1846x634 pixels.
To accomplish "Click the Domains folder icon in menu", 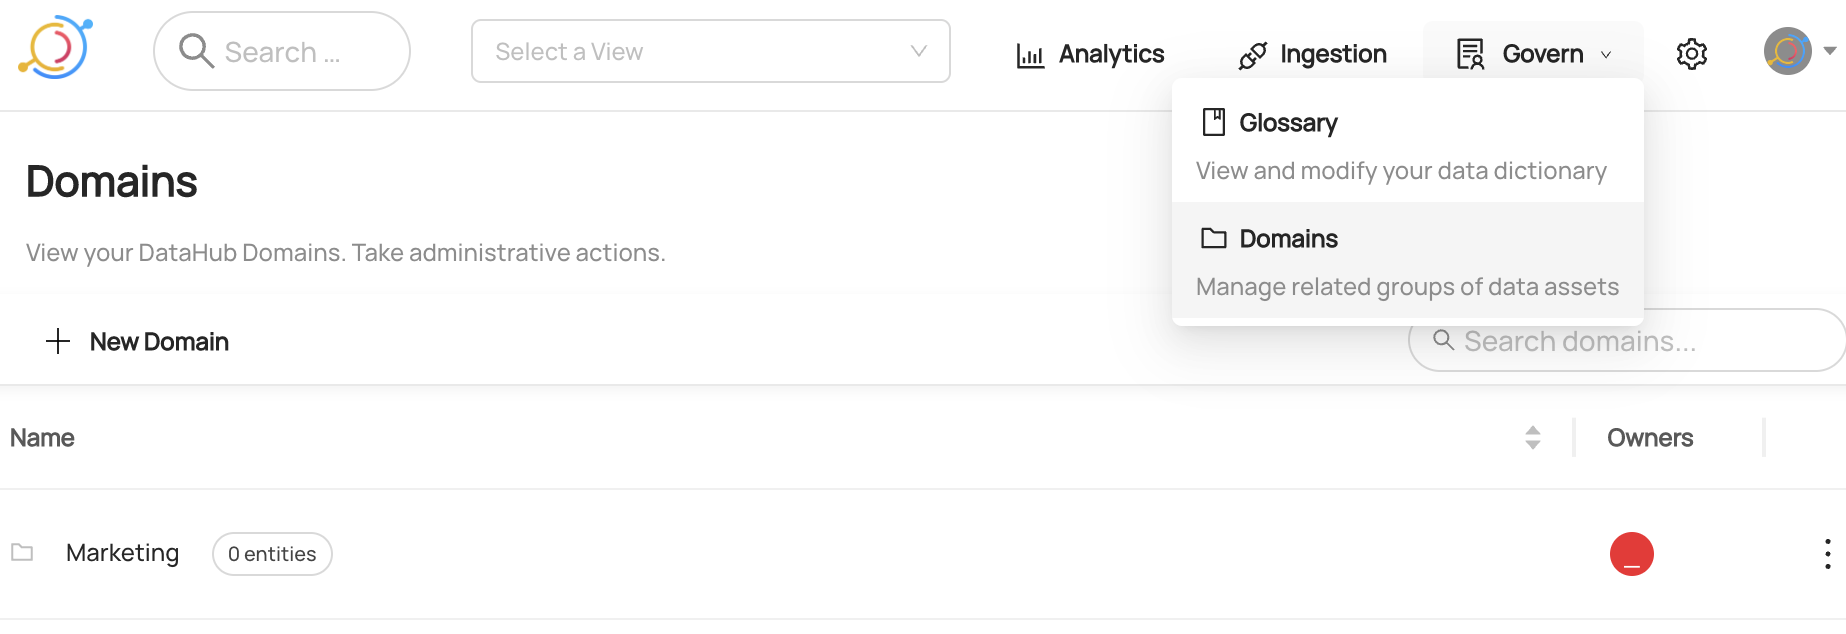I will click(x=1213, y=238).
